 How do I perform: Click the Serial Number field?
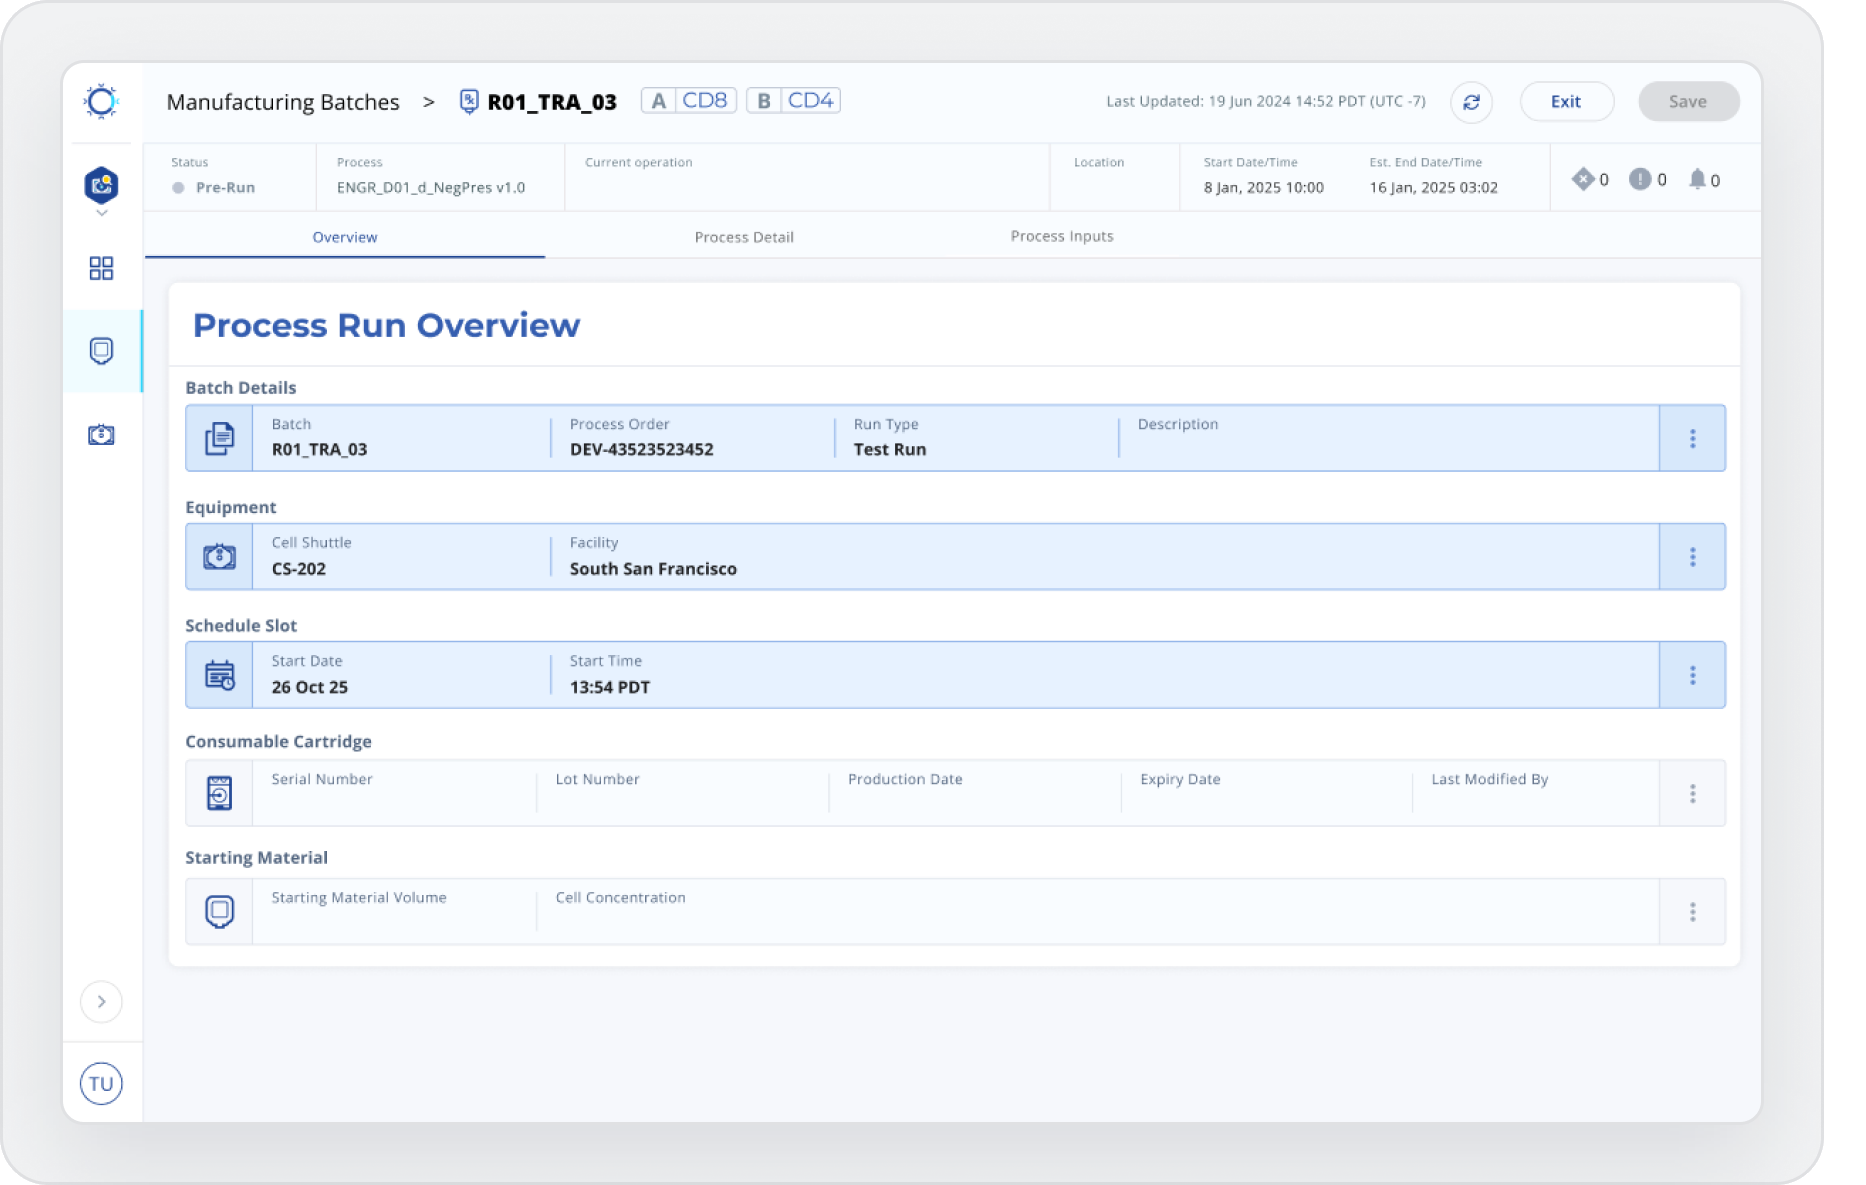pos(395,793)
